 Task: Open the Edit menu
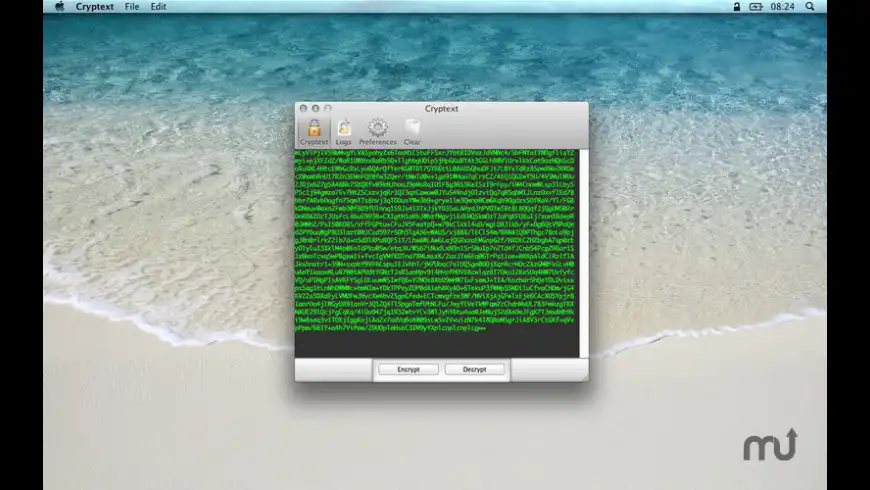tap(158, 7)
